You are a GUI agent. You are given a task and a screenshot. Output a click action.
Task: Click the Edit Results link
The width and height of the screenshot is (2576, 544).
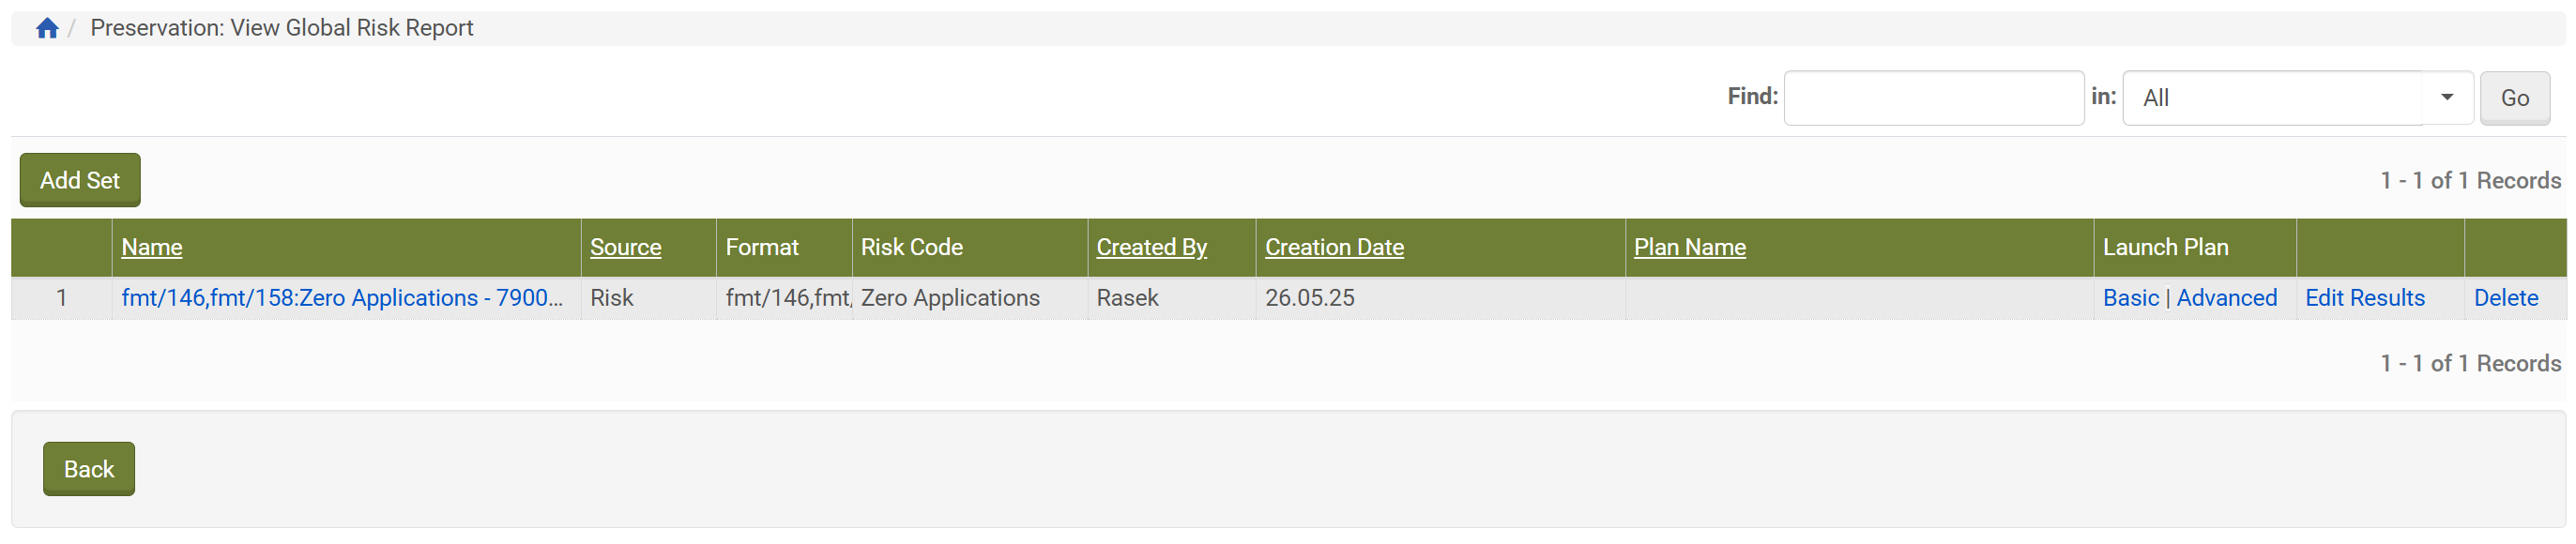2364,298
